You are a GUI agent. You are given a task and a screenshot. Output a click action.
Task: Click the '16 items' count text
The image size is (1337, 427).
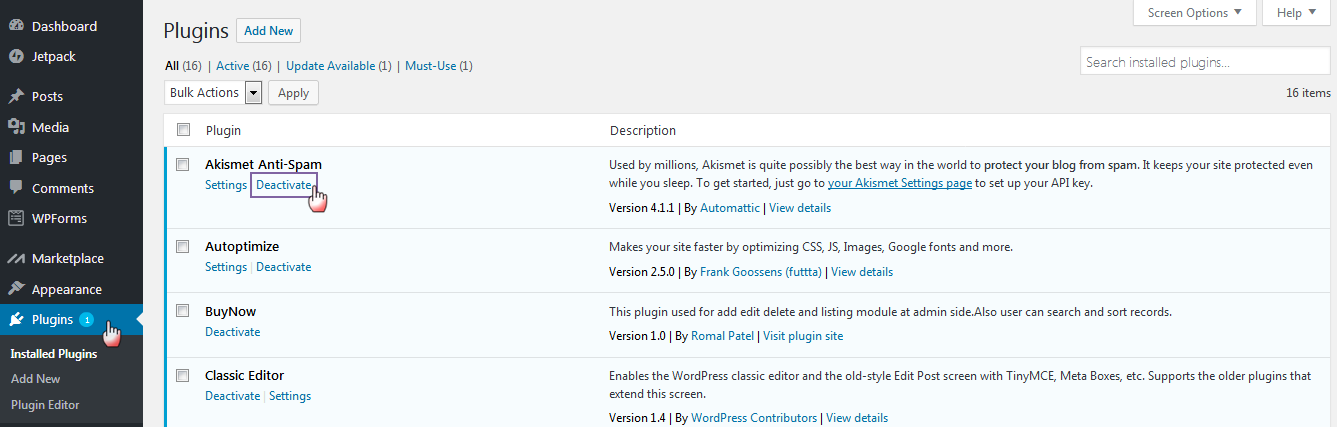(1308, 93)
